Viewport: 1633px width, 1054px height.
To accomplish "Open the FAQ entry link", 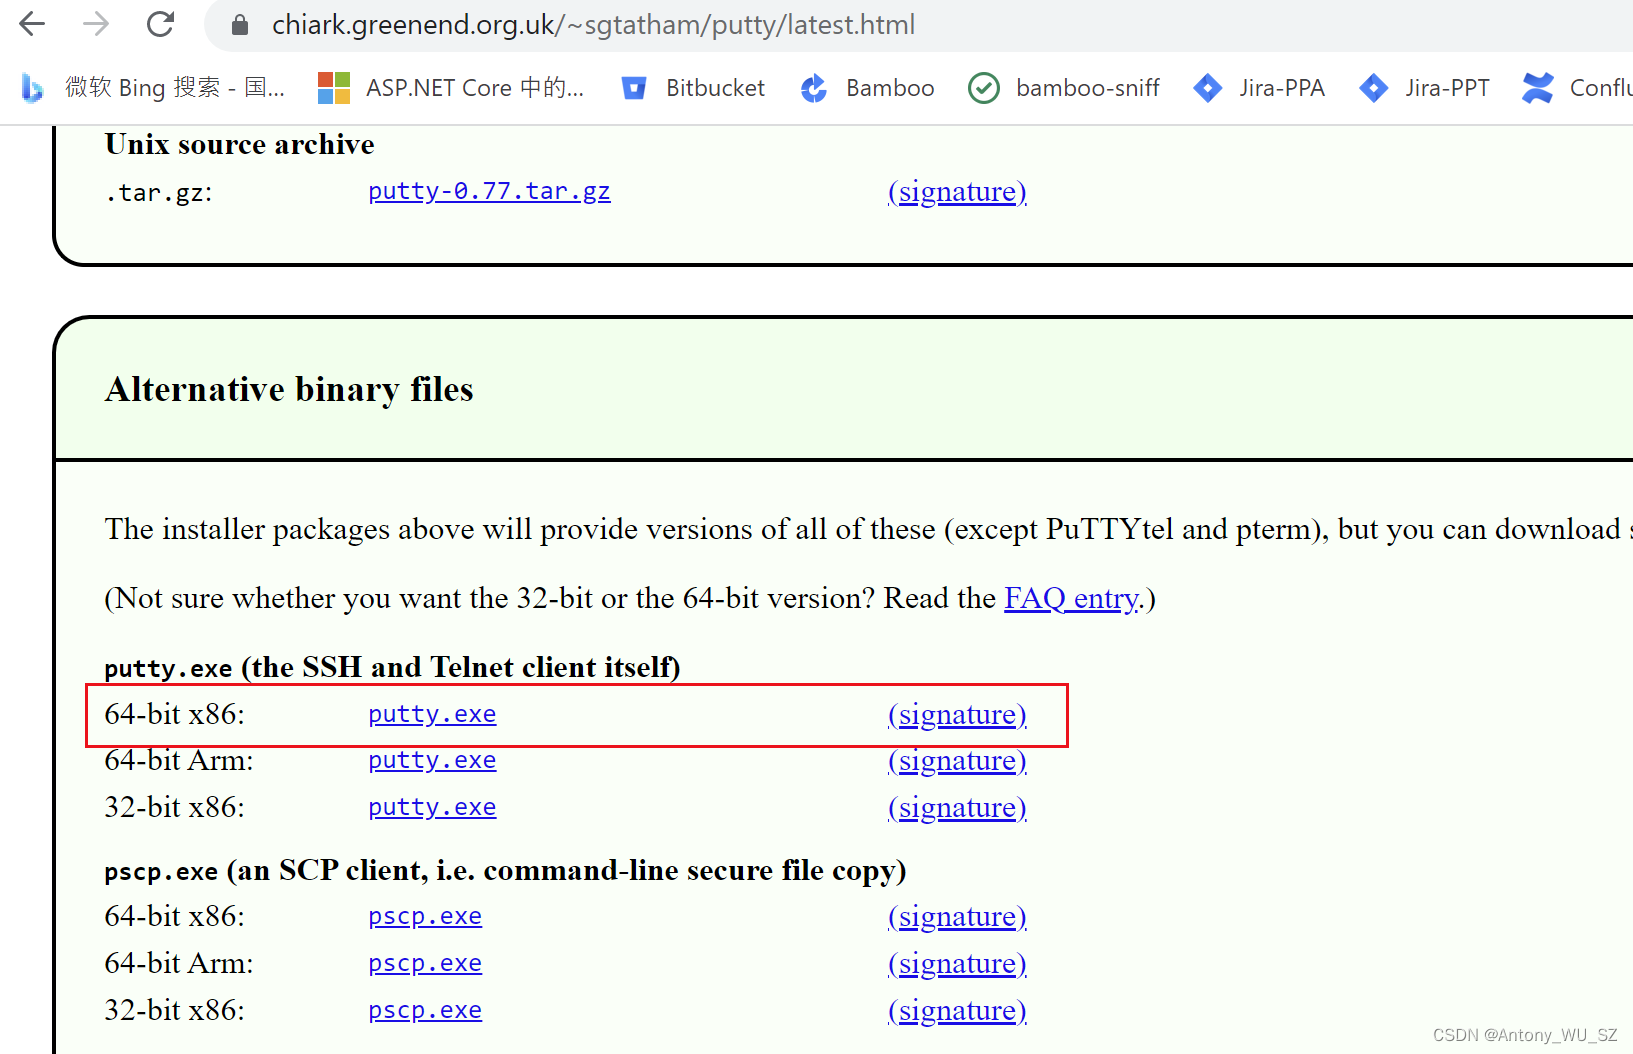I will [1071, 598].
